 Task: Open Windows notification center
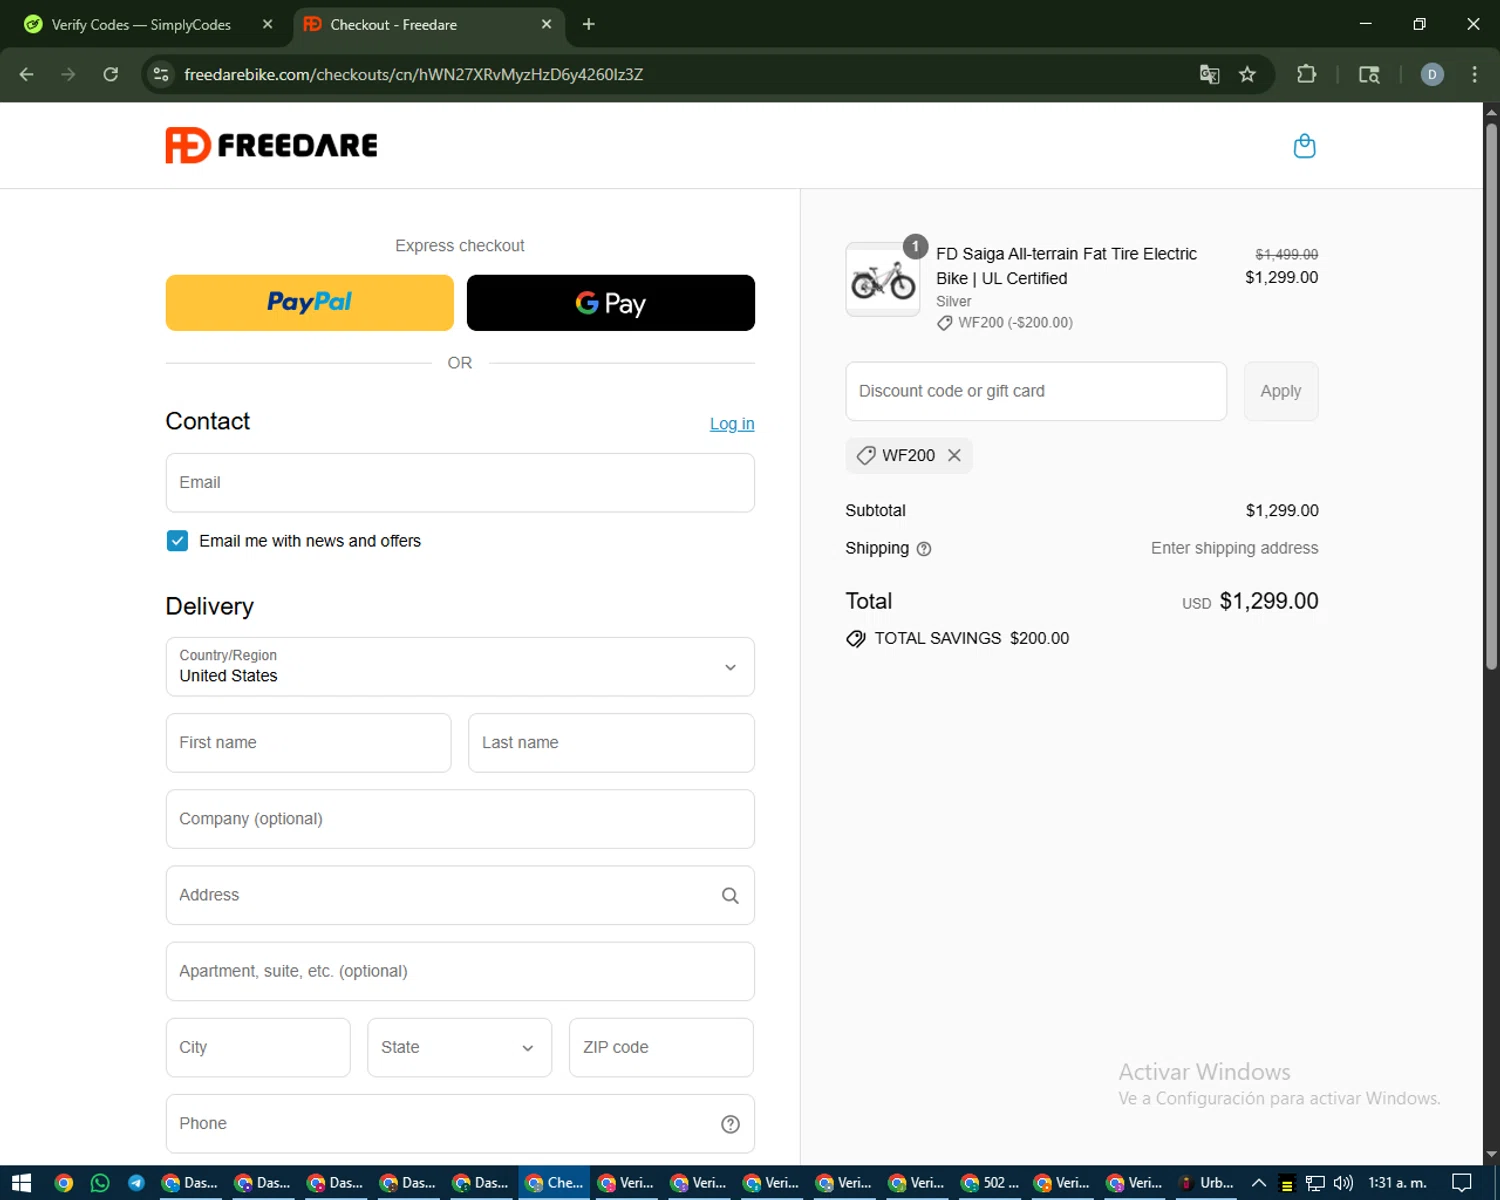tap(1462, 1183)
